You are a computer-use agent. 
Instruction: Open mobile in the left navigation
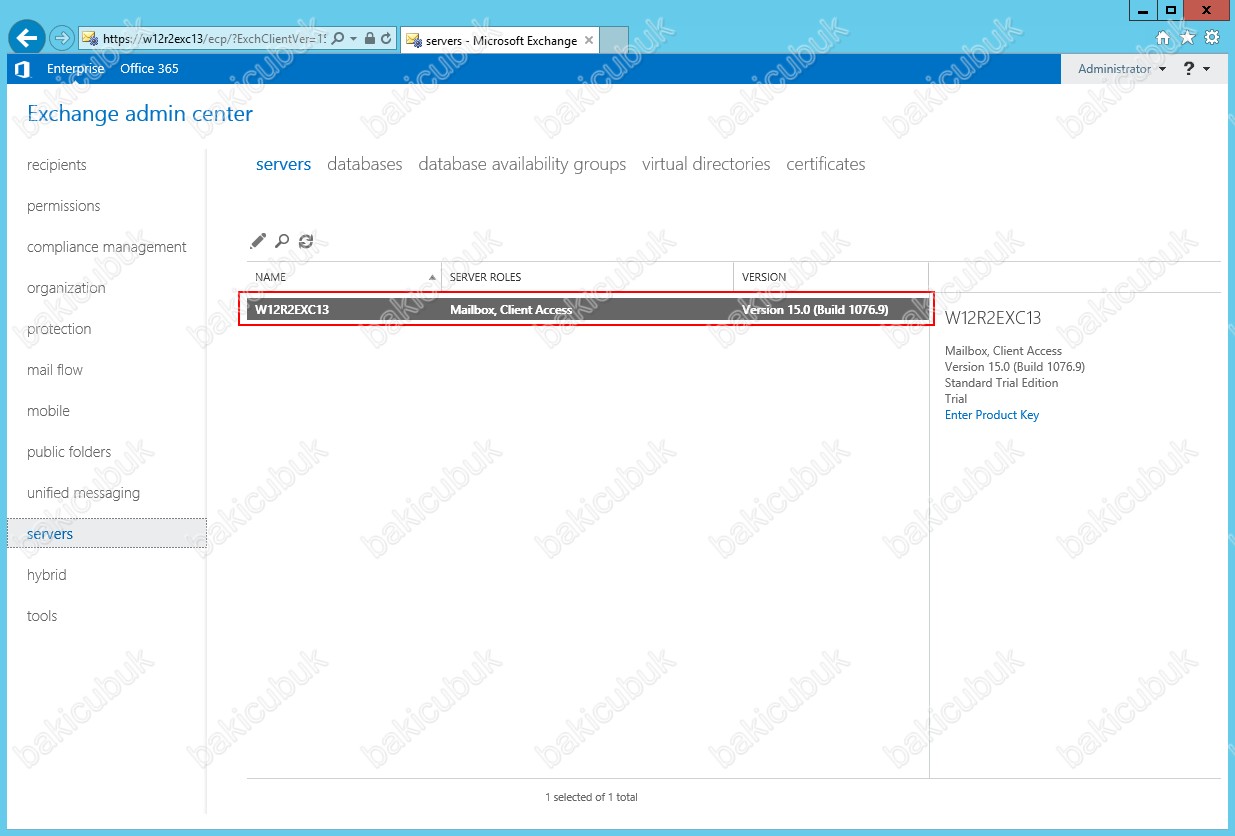48,411
